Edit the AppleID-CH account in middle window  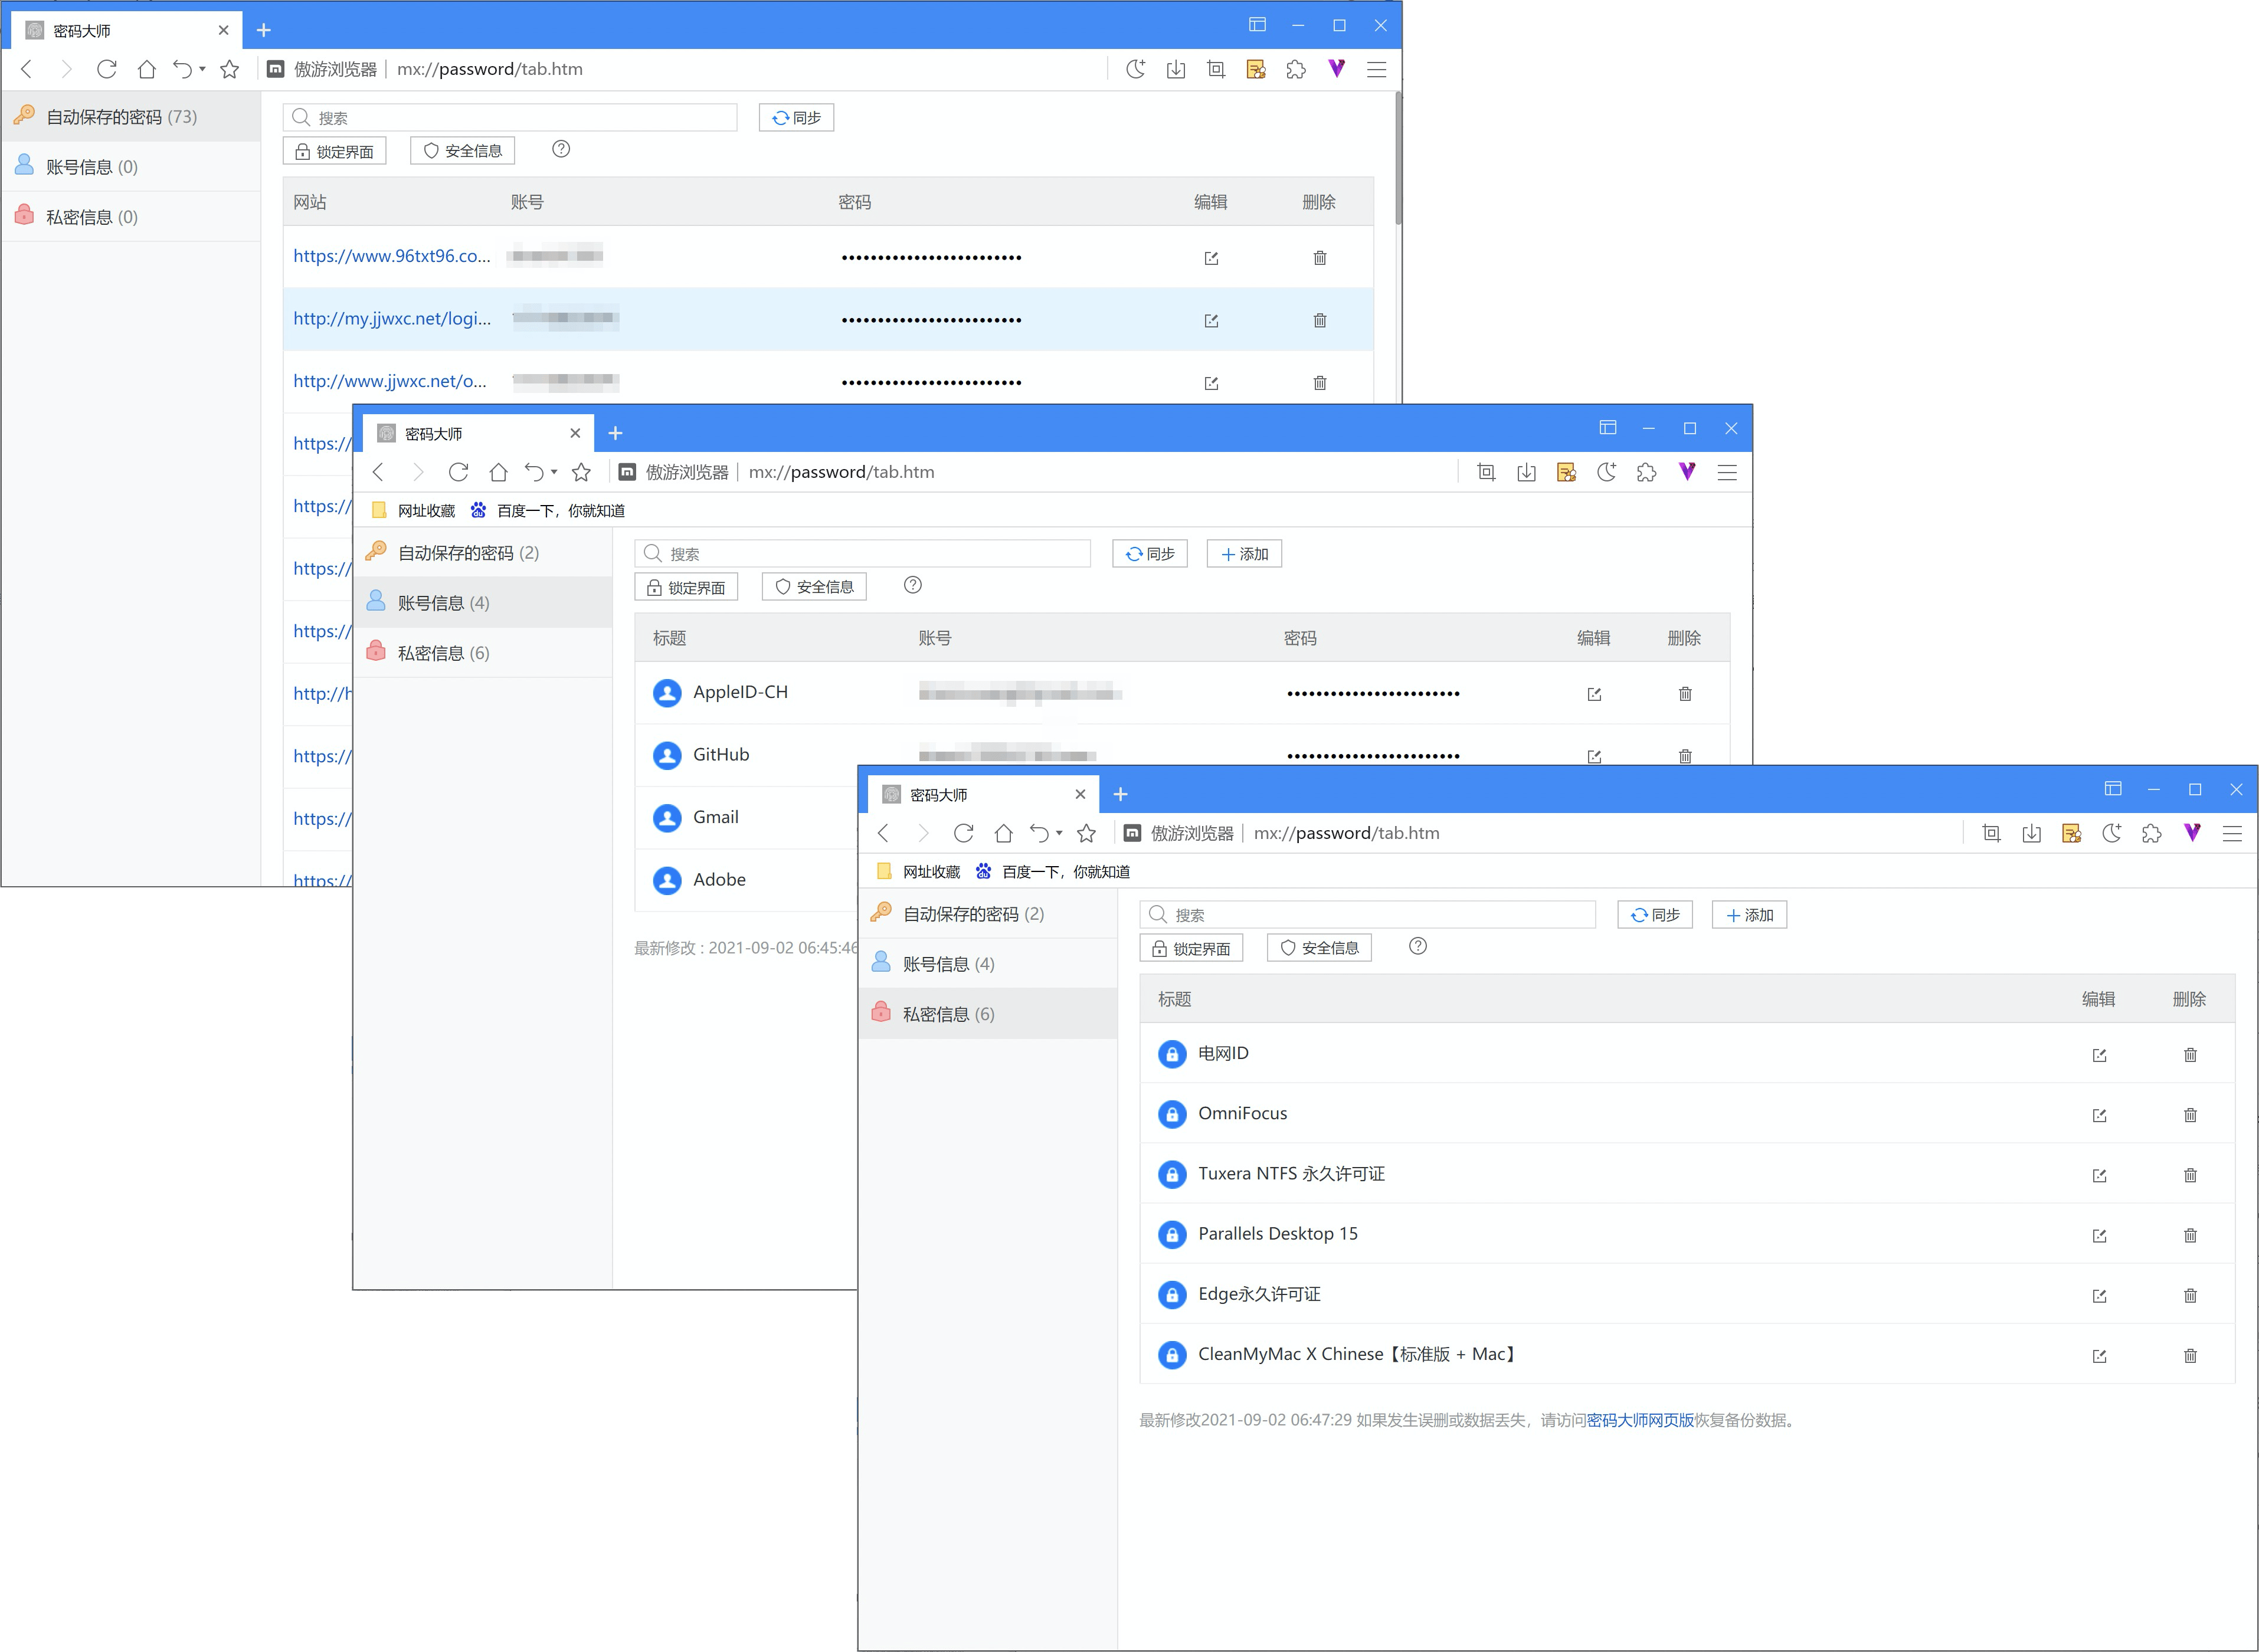pos(1594,694)
